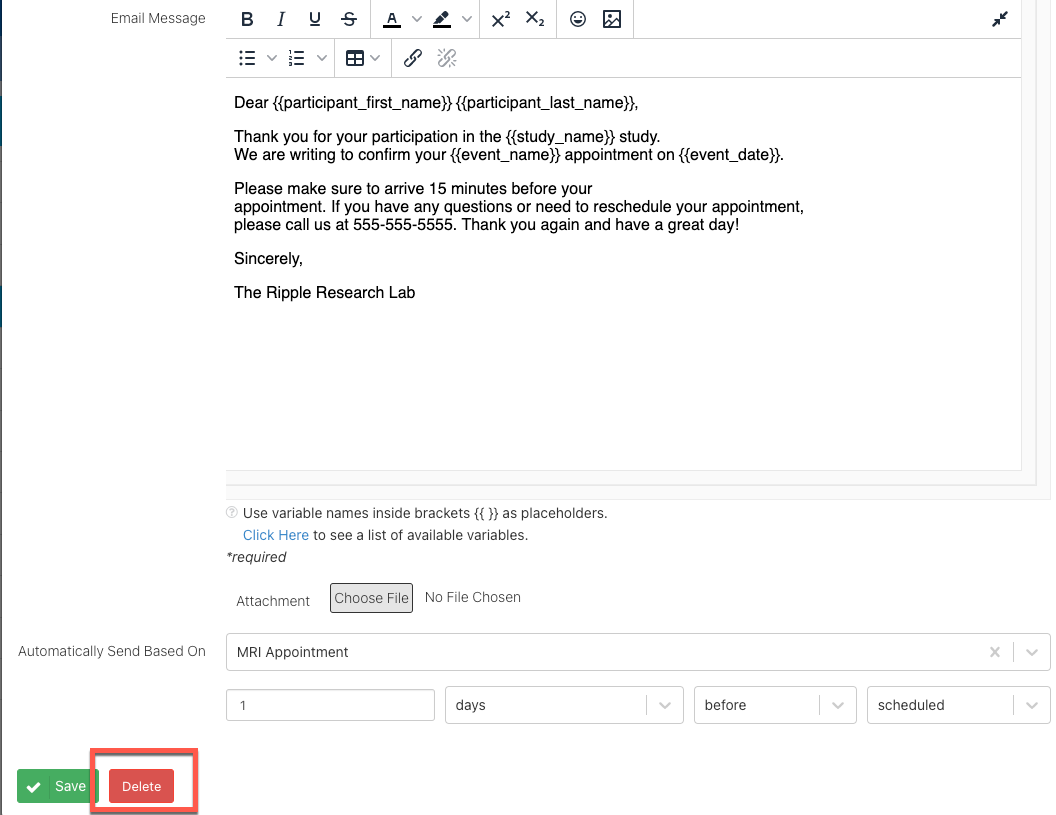This screenshot has width=1056, height=815.
Task: Open the emoji picker
Action: [578, 19]
